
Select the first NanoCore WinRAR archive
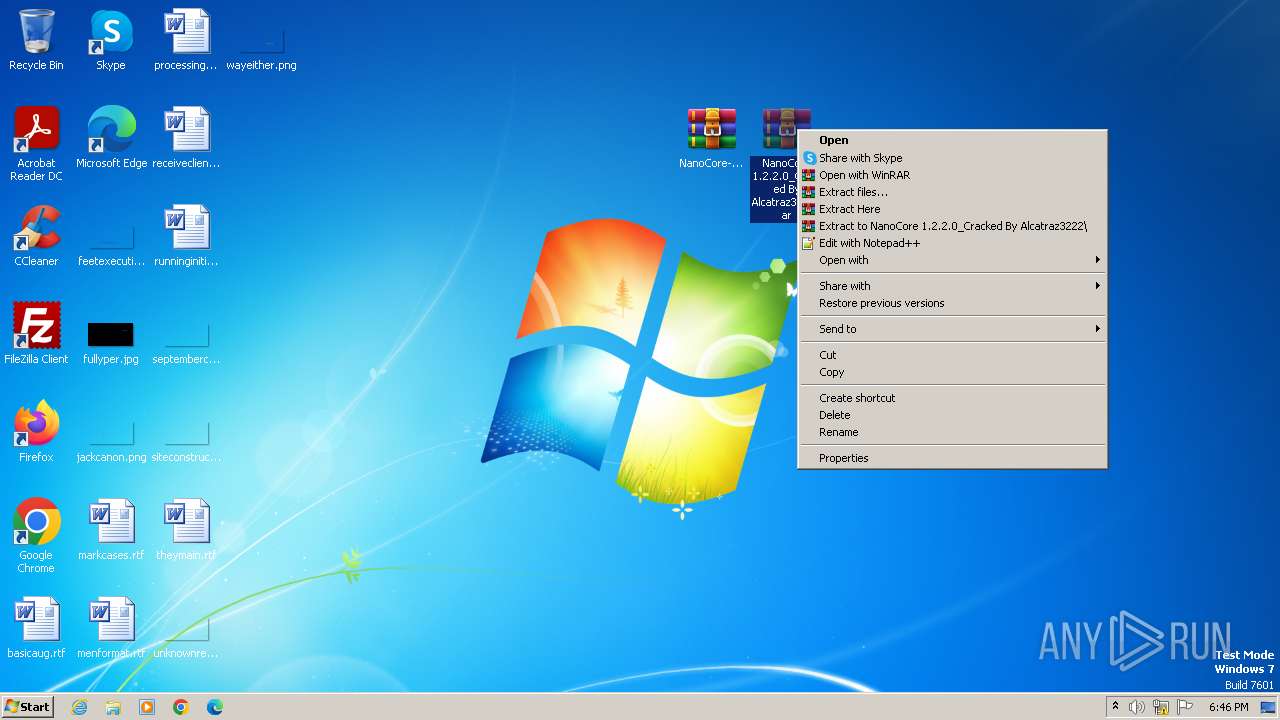[711, 138]
